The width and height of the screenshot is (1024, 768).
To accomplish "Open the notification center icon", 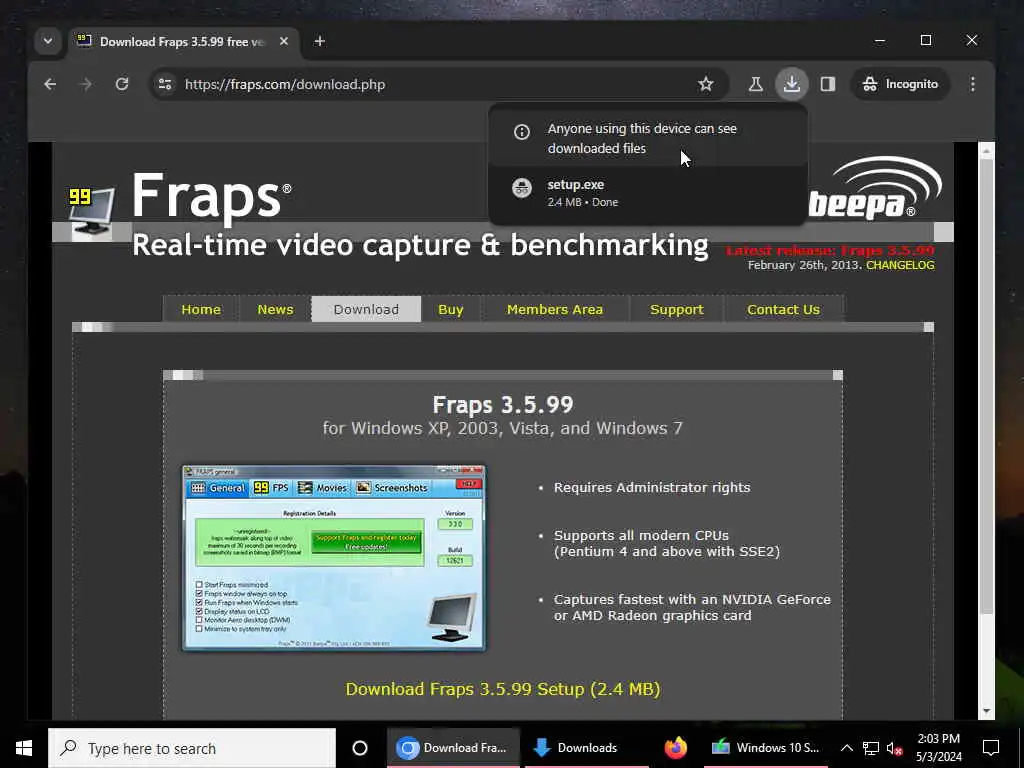I will pyautogui.click(x=991, y=748).
